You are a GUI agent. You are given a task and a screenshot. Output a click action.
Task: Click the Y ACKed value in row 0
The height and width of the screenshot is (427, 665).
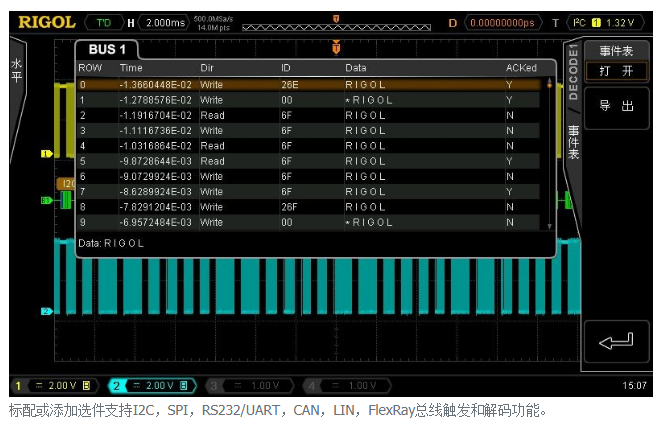tap(509, 85)
